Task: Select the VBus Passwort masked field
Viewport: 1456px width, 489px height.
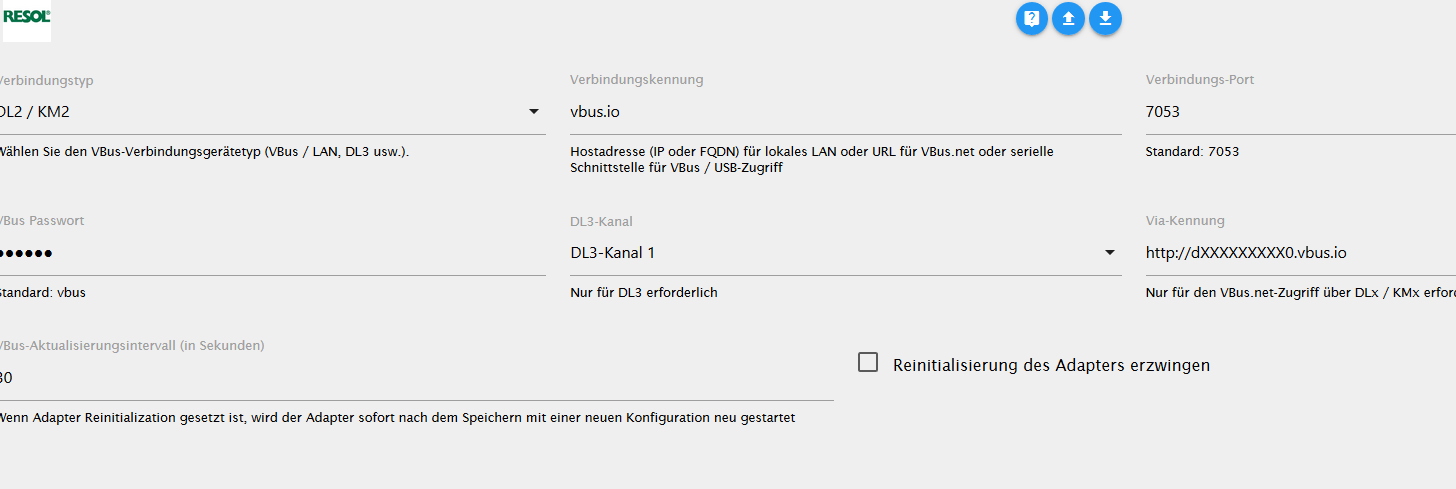Action: (270, 253)
